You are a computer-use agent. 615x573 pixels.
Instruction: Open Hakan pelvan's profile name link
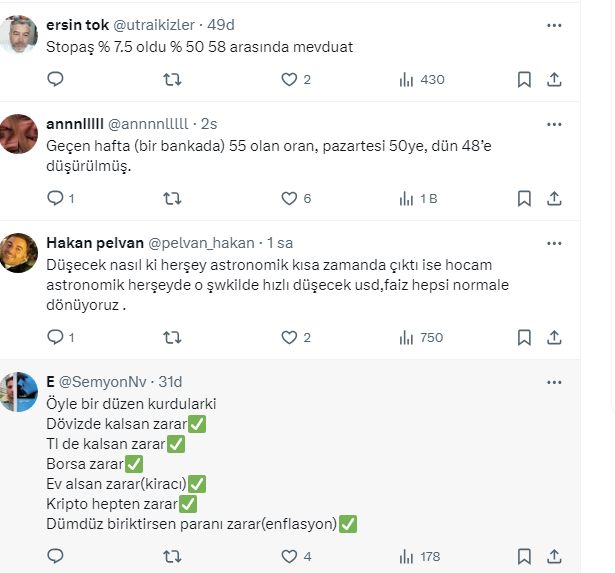tap(94, 243)
